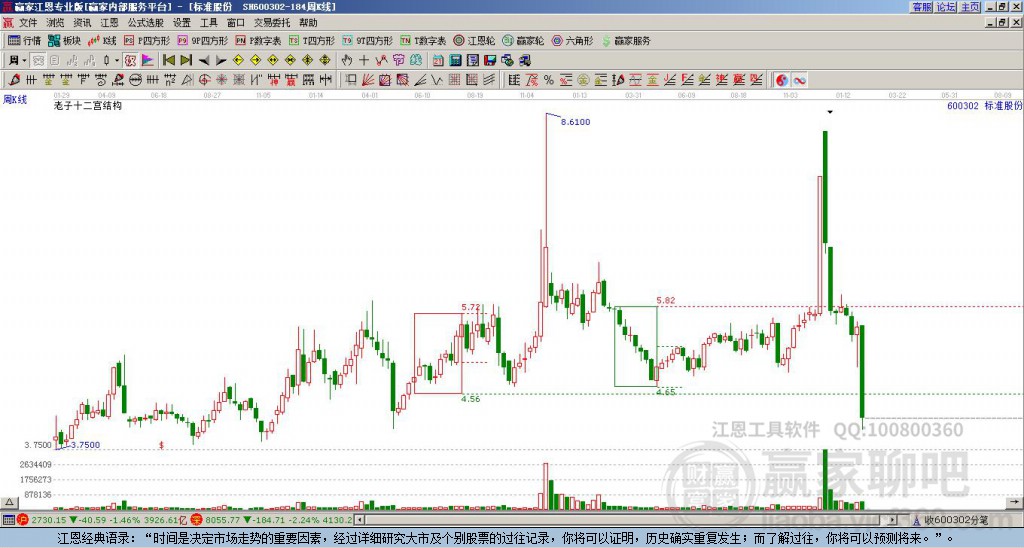This screenshot has width=1024, height=548.
Task: Select the crosshair cursor tool
Action: [x=364, y=61]
